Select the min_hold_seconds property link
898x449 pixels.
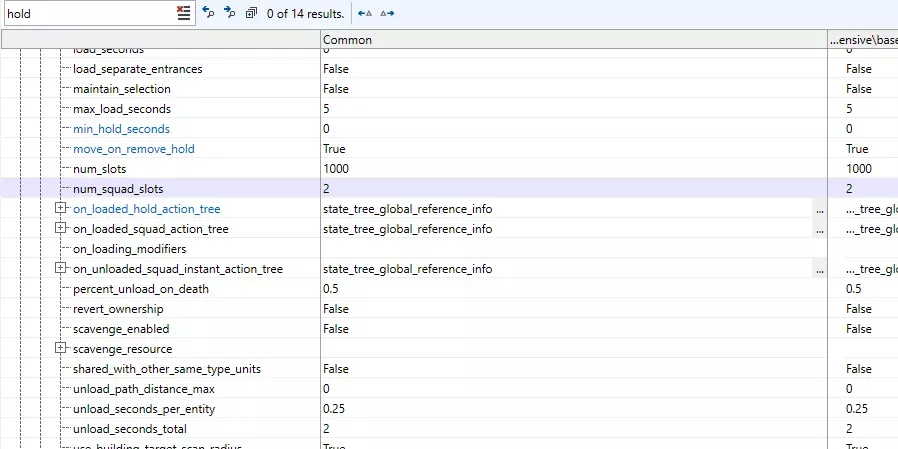point(121,129)
